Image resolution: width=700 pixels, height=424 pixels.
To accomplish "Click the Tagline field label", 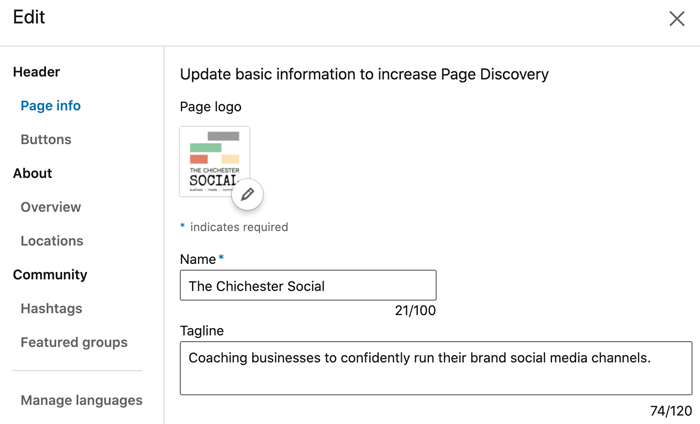I will (202, 331).
